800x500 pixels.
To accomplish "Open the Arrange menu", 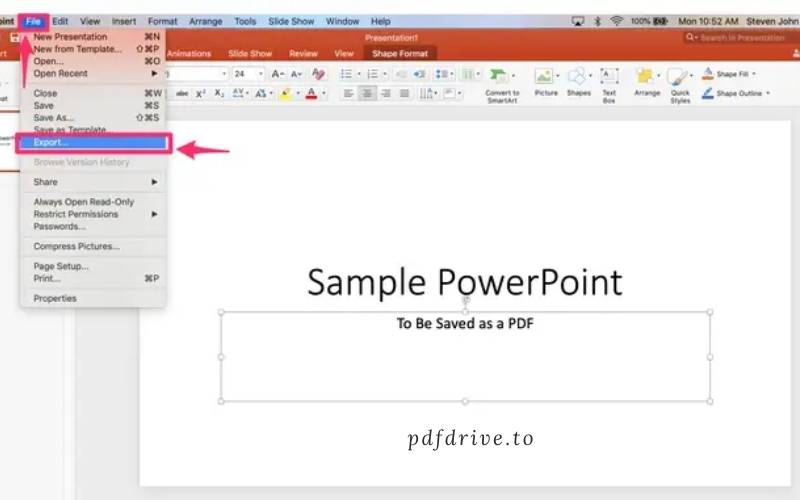I will [x=647, y=83].
